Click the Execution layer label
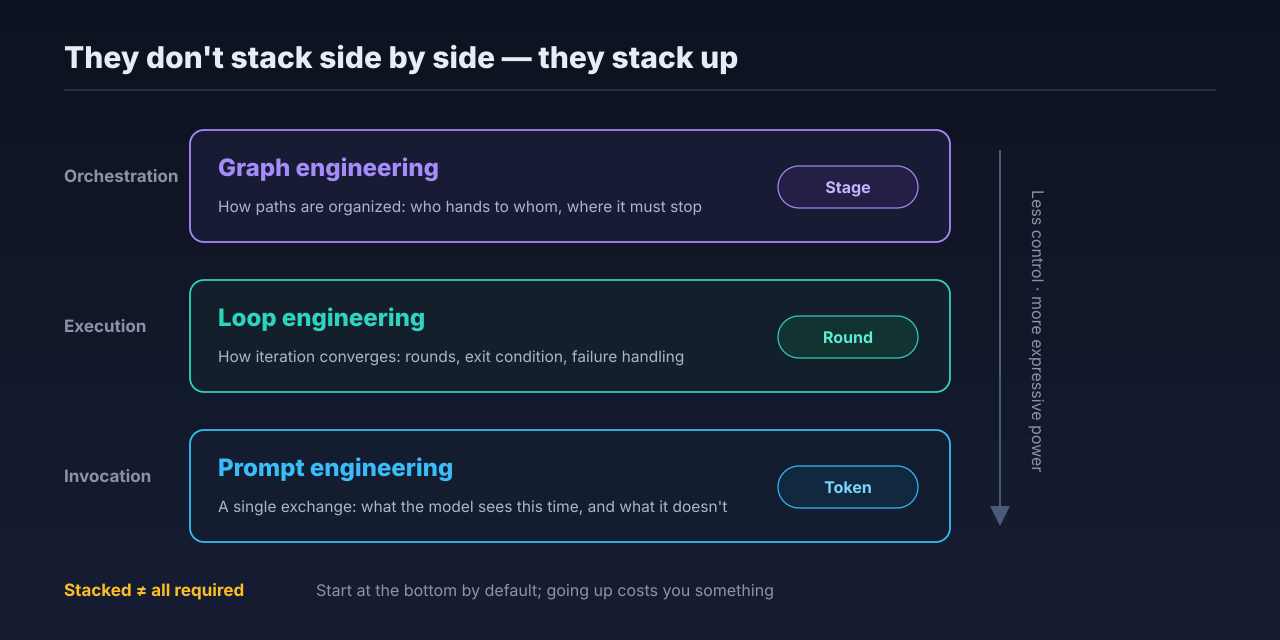Image resolution: width=1280 pixels, height=640 pixels. coord(105,326)
